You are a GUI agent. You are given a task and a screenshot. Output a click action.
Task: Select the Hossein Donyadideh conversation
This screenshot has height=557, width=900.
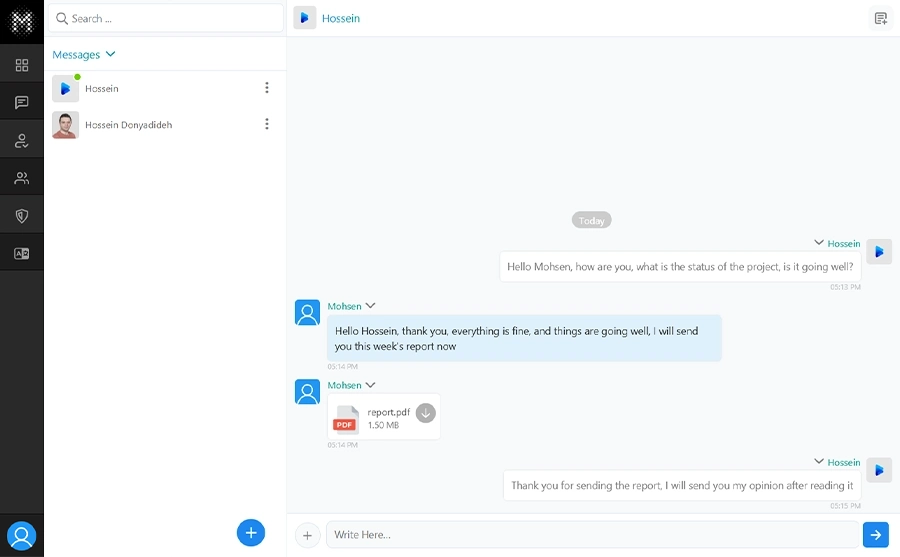(x=128, y=125)
